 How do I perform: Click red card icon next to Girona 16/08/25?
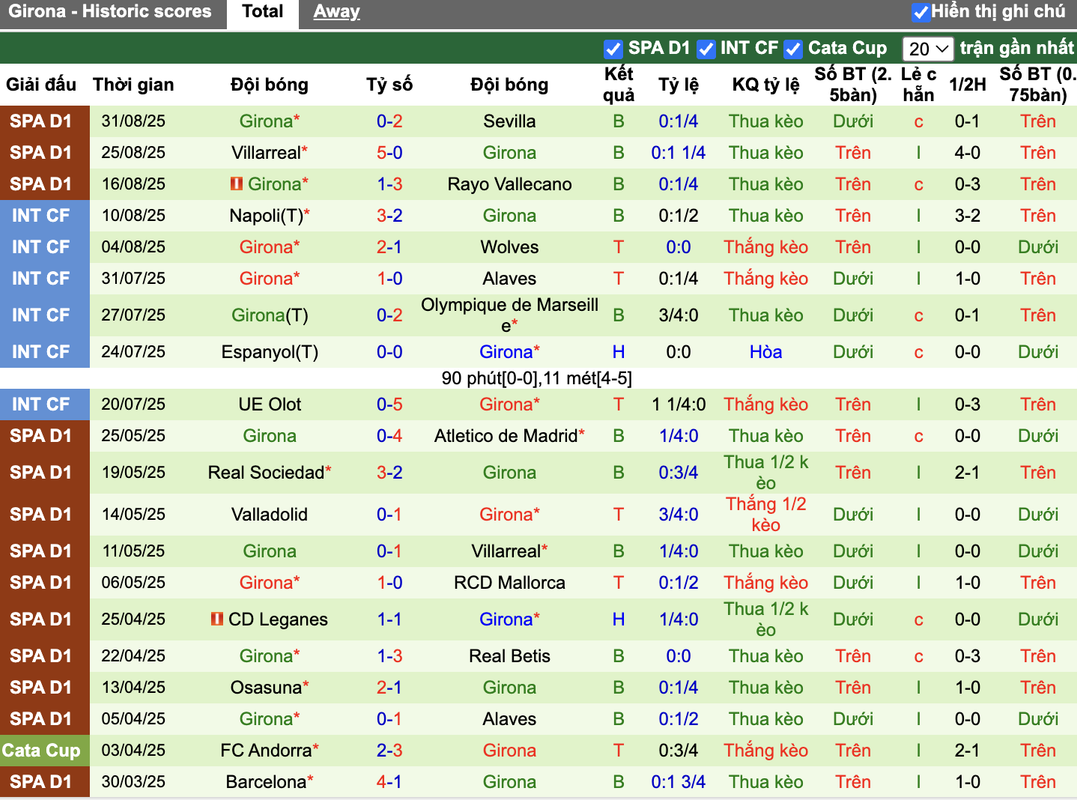(236, 184)
